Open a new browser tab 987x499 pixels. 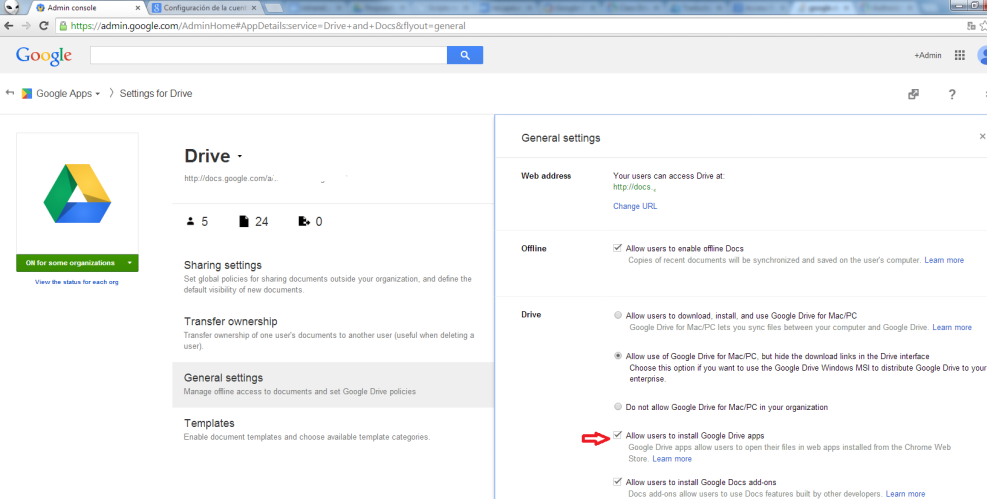pos(273,8)
